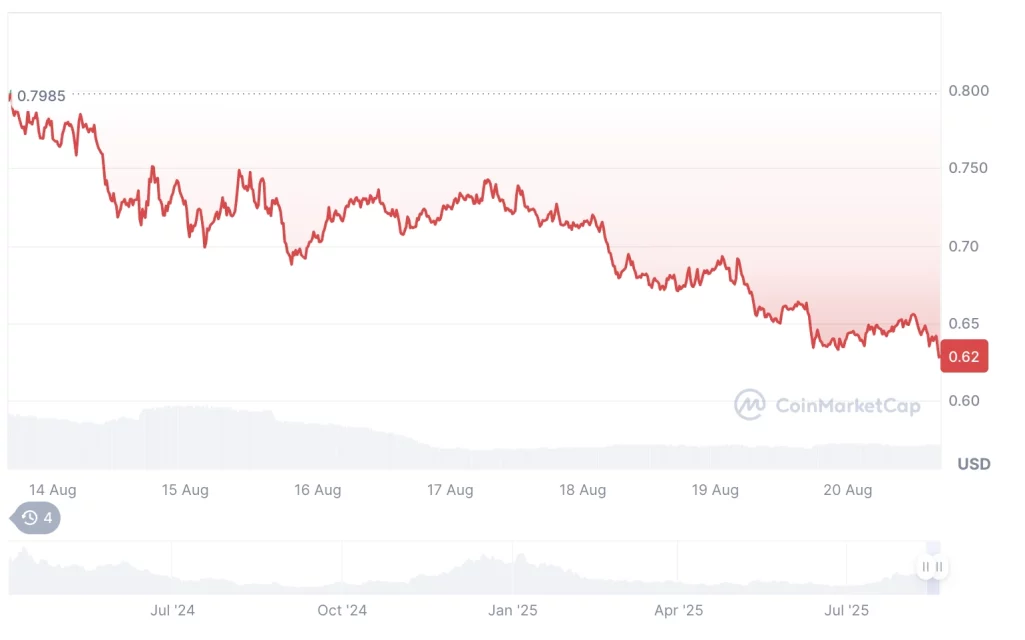Click the 17 Aug date label
The image size is (1025, 640).
450,490
